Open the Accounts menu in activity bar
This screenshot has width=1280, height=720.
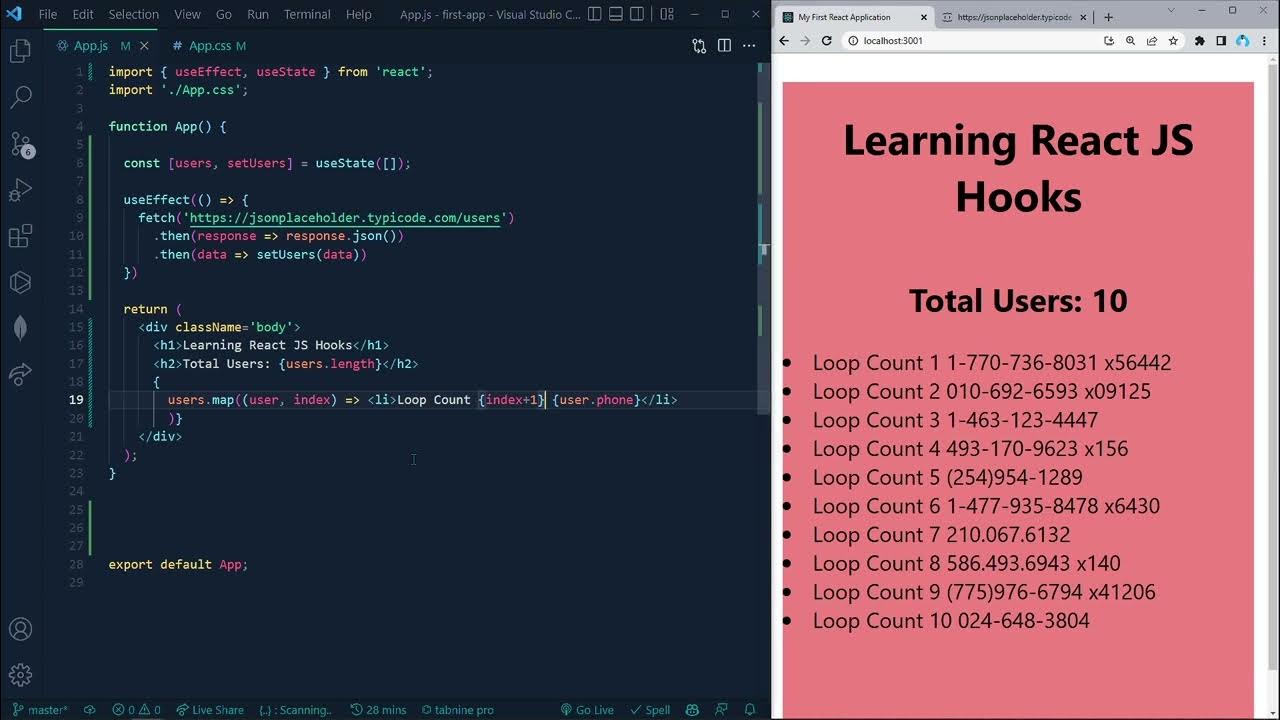pos(20,630)
